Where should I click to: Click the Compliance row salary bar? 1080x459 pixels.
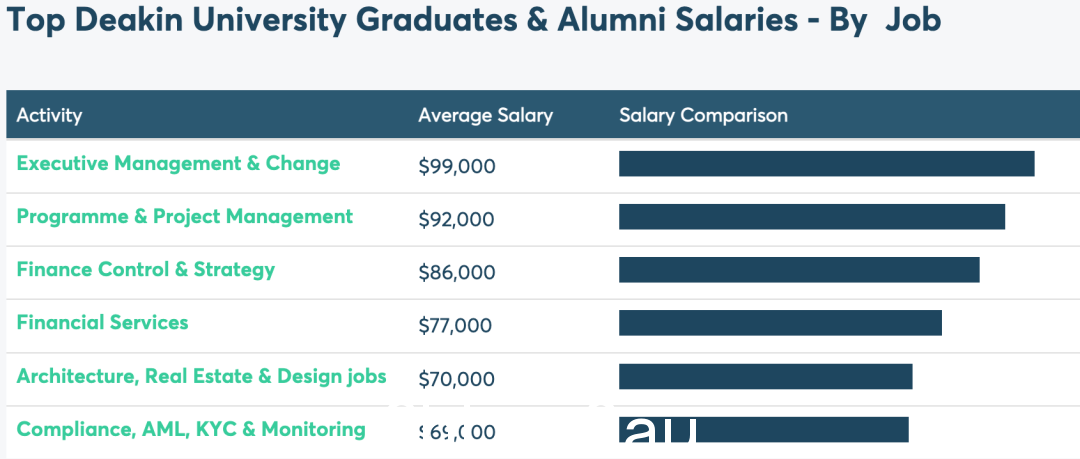(764, 429)
